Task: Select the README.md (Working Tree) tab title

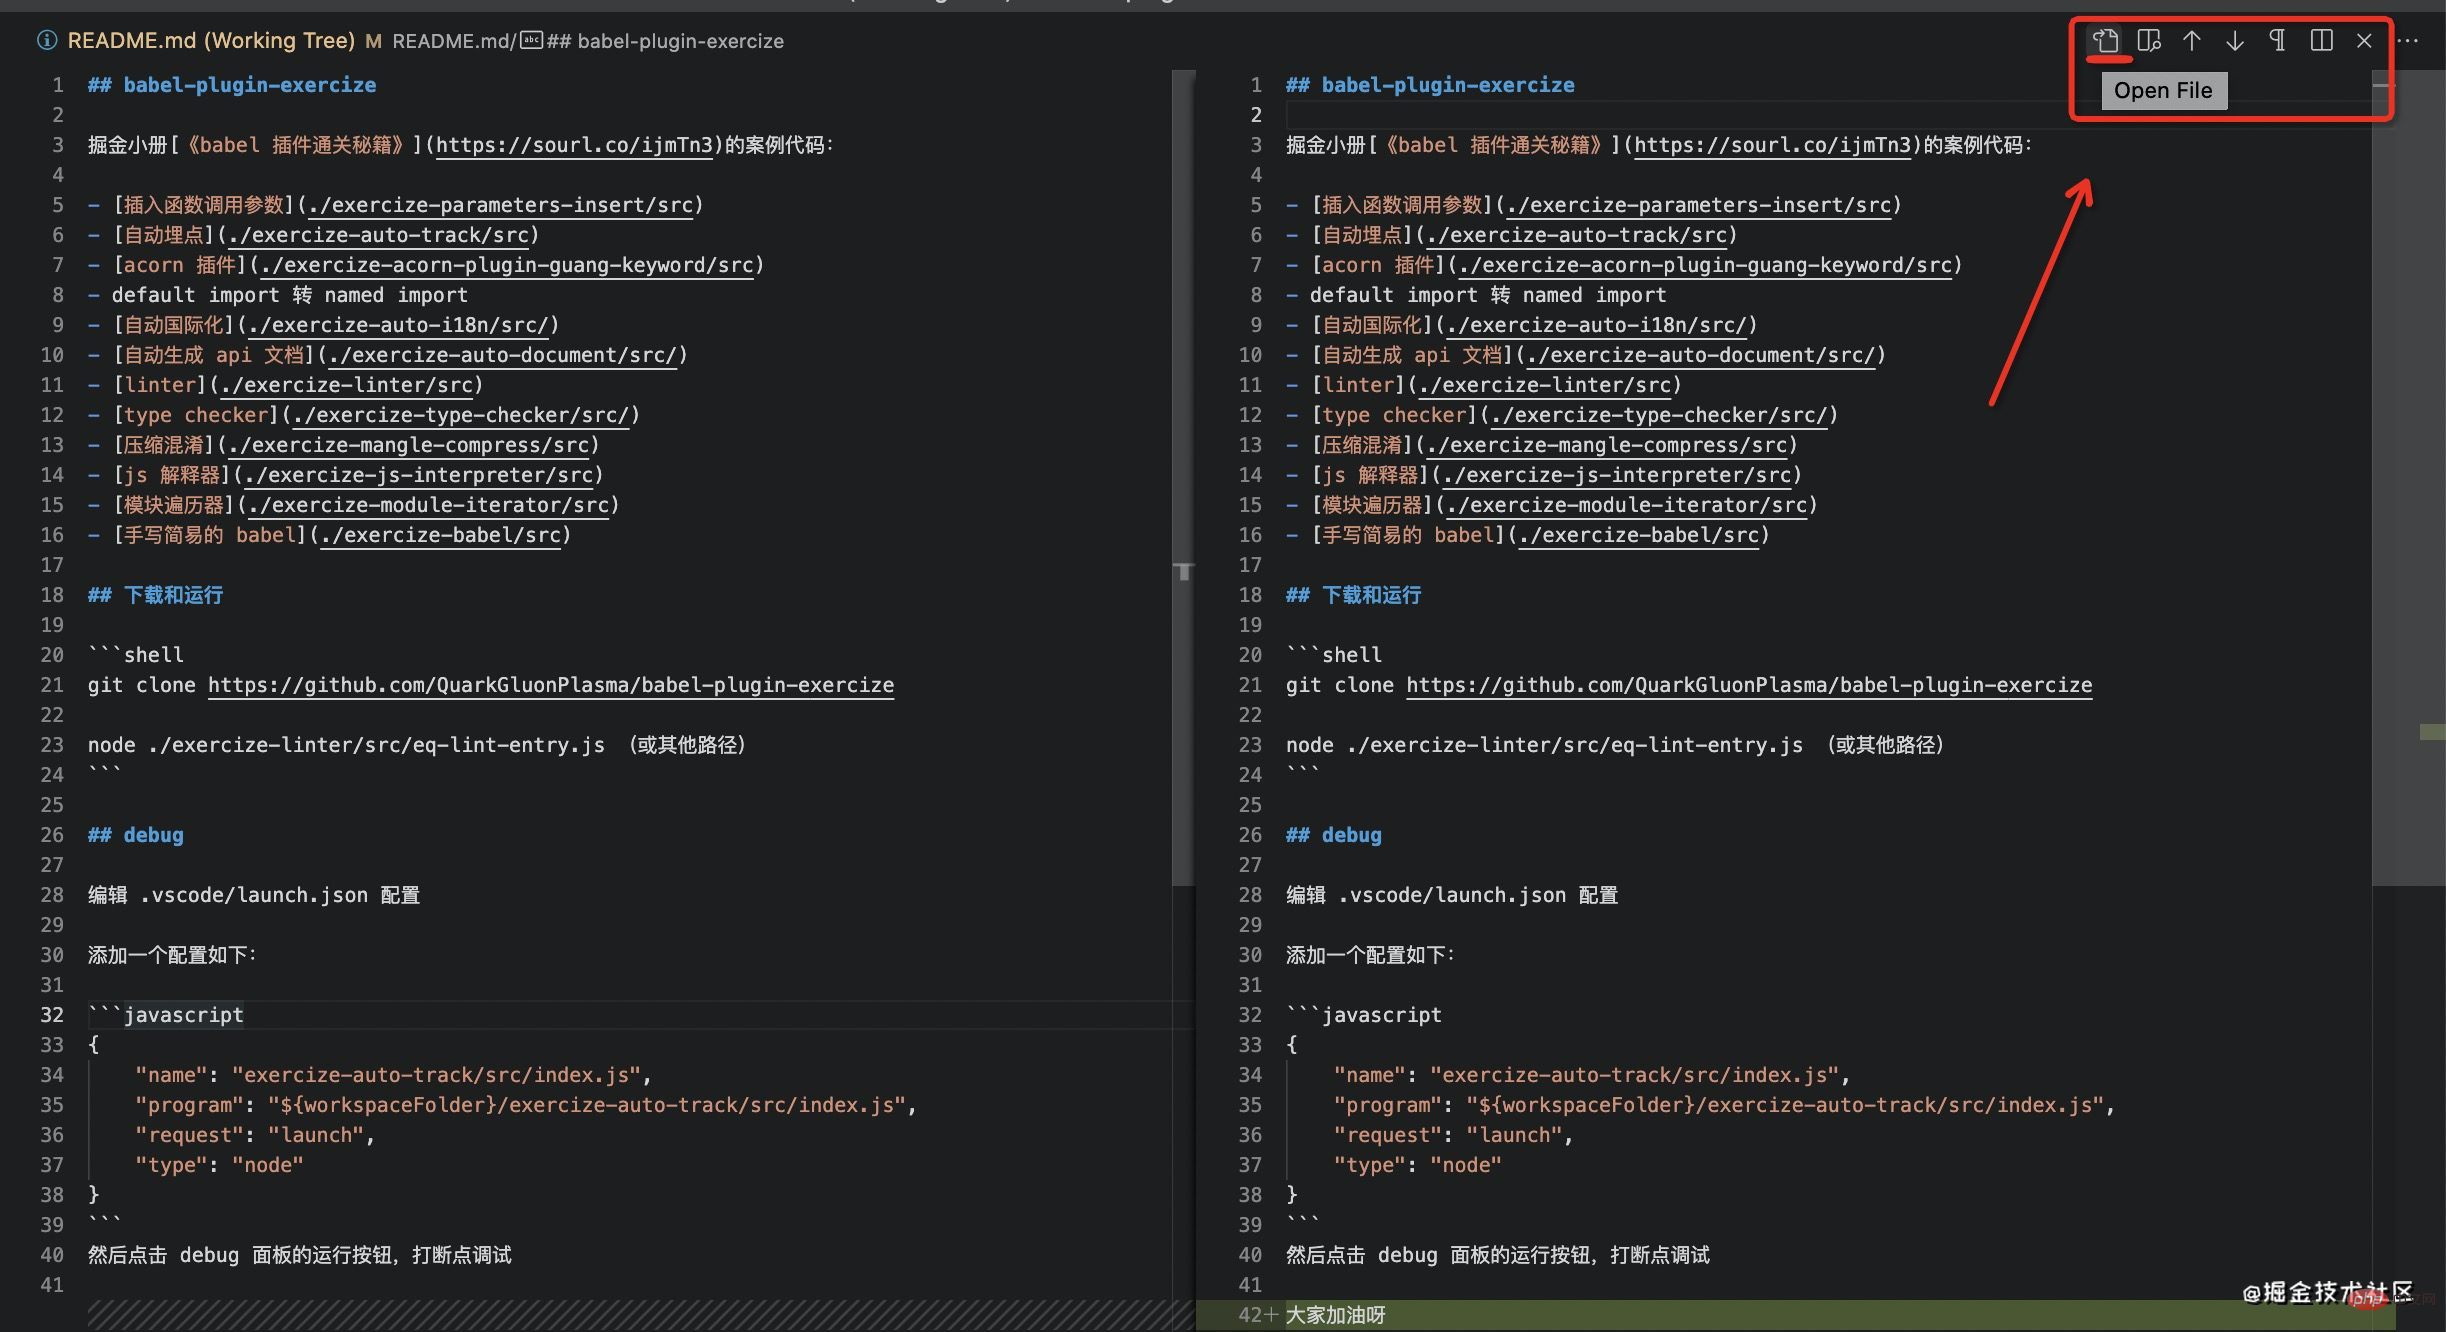Action: tap(210, 41)
